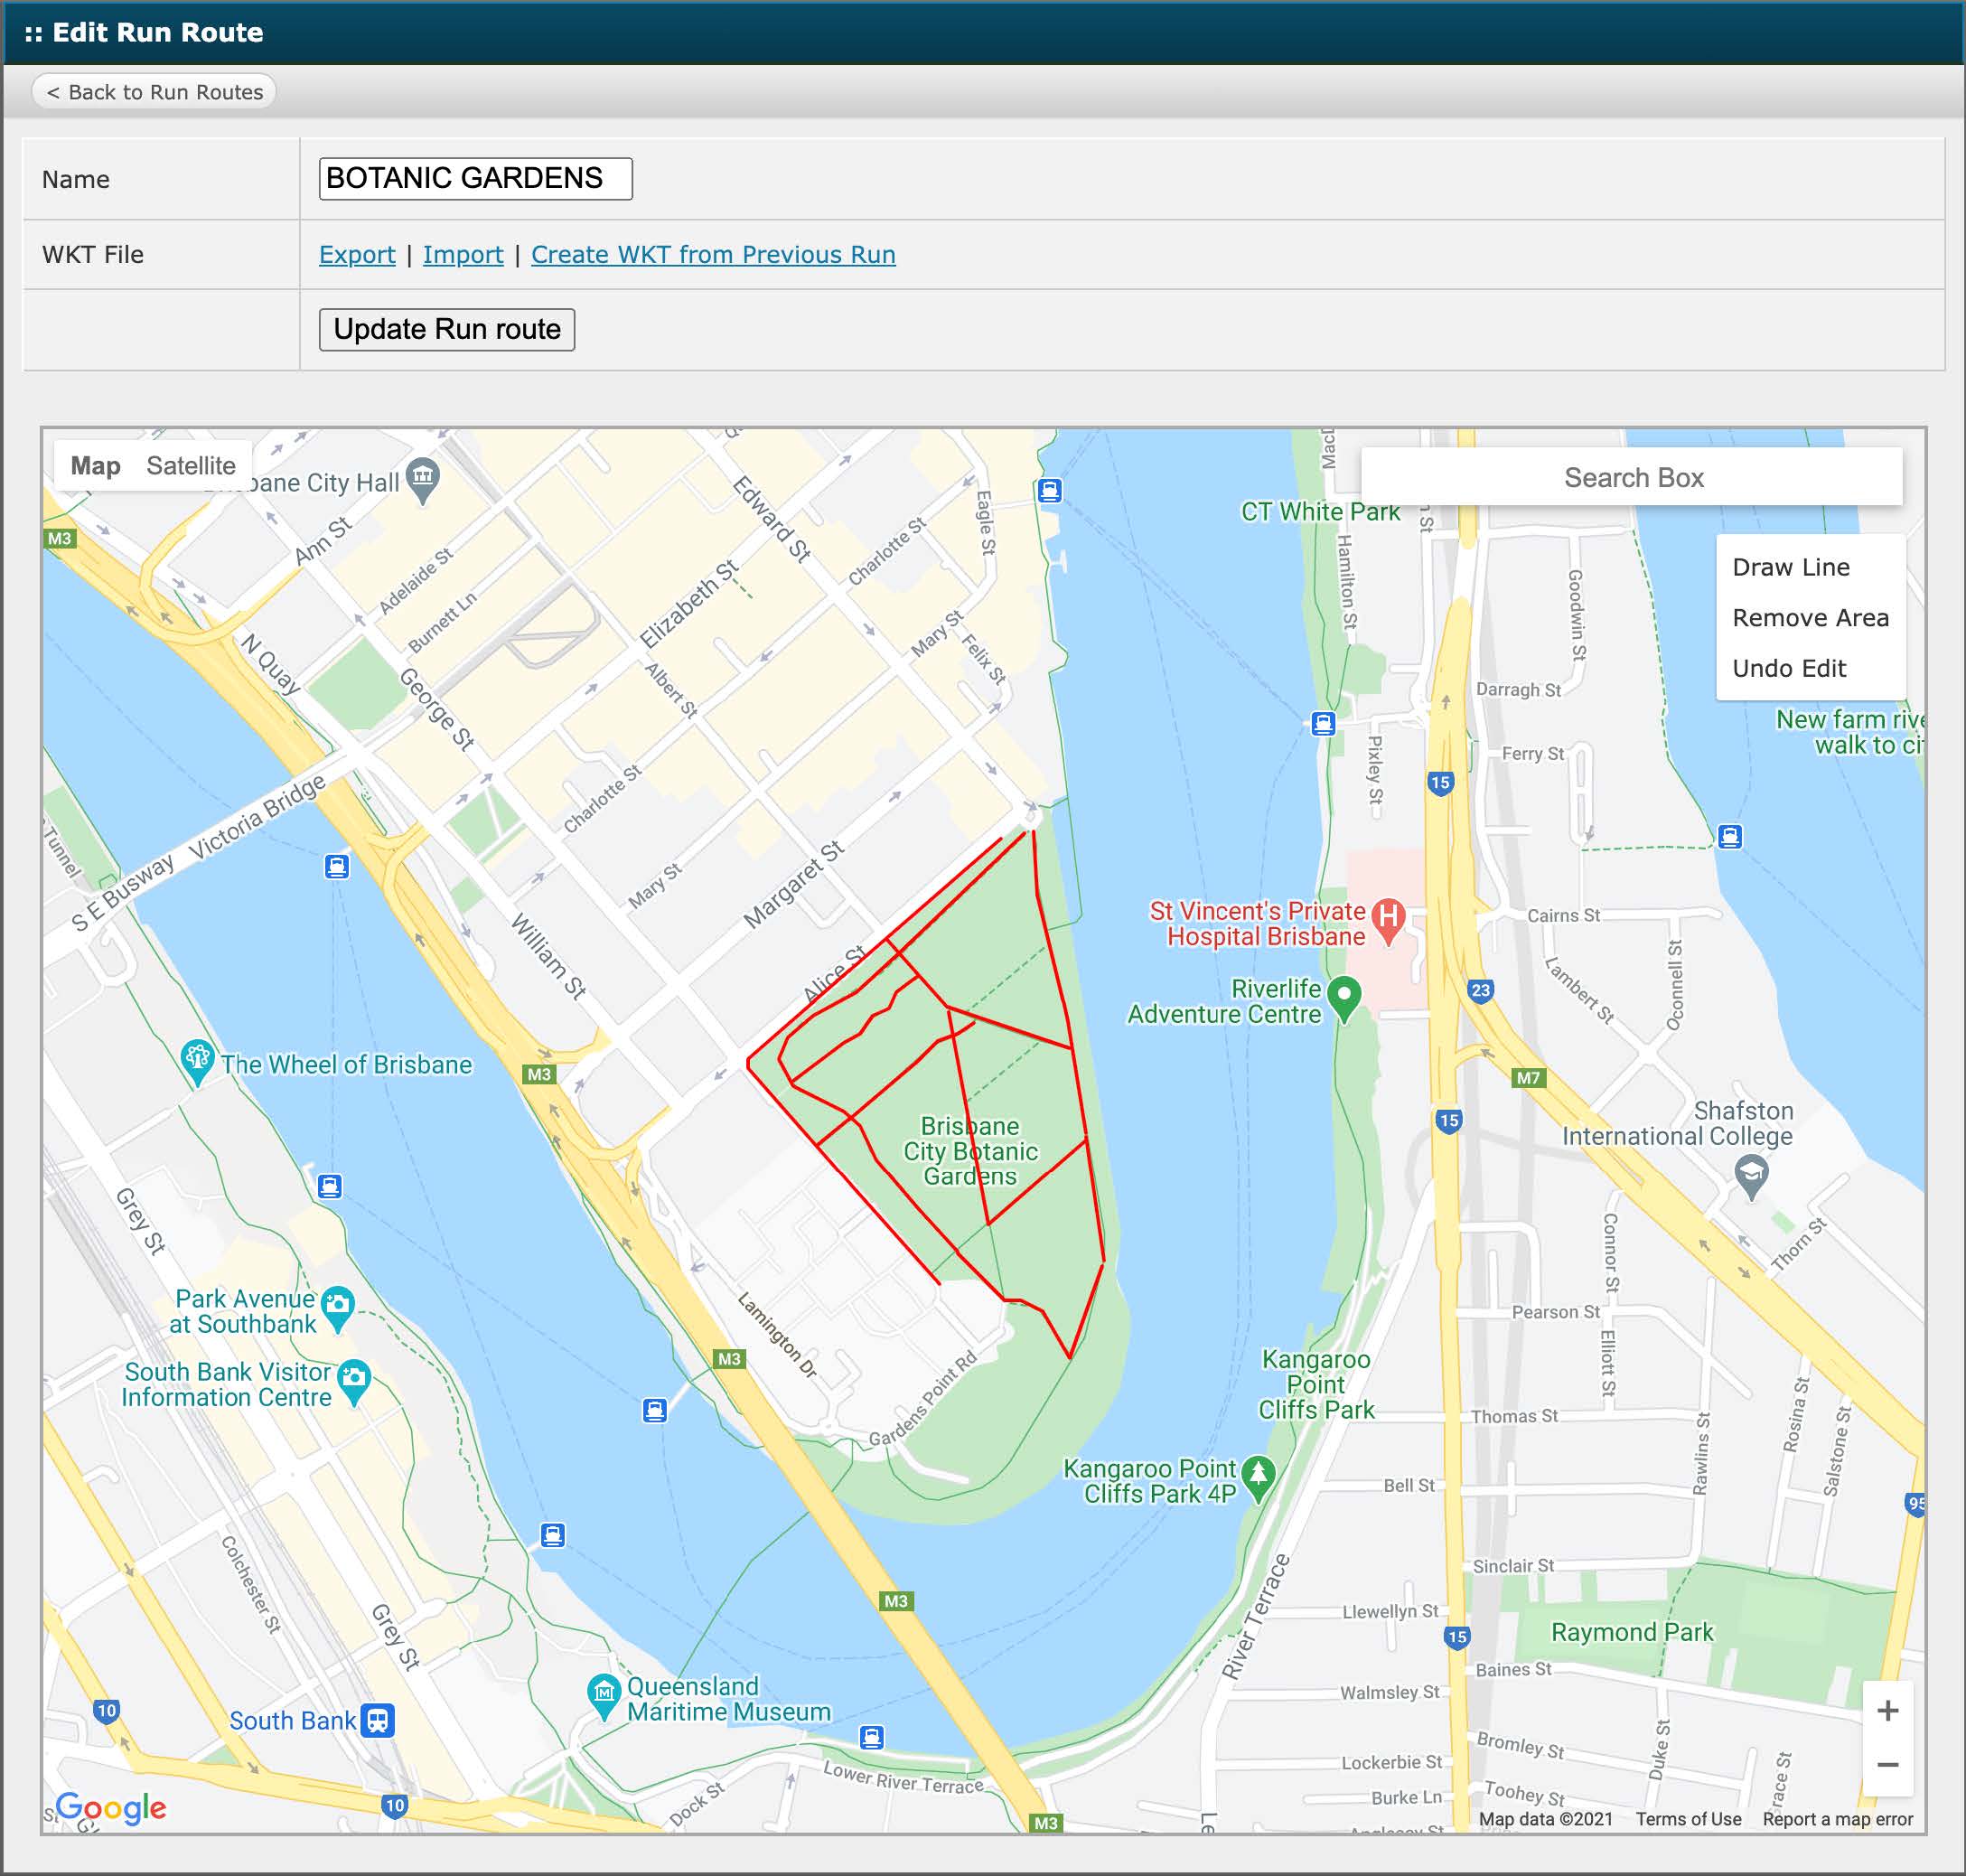This screenshot has height=1876, width=1966.
Task: Open the Export WKT link
Action: [357, 254]
